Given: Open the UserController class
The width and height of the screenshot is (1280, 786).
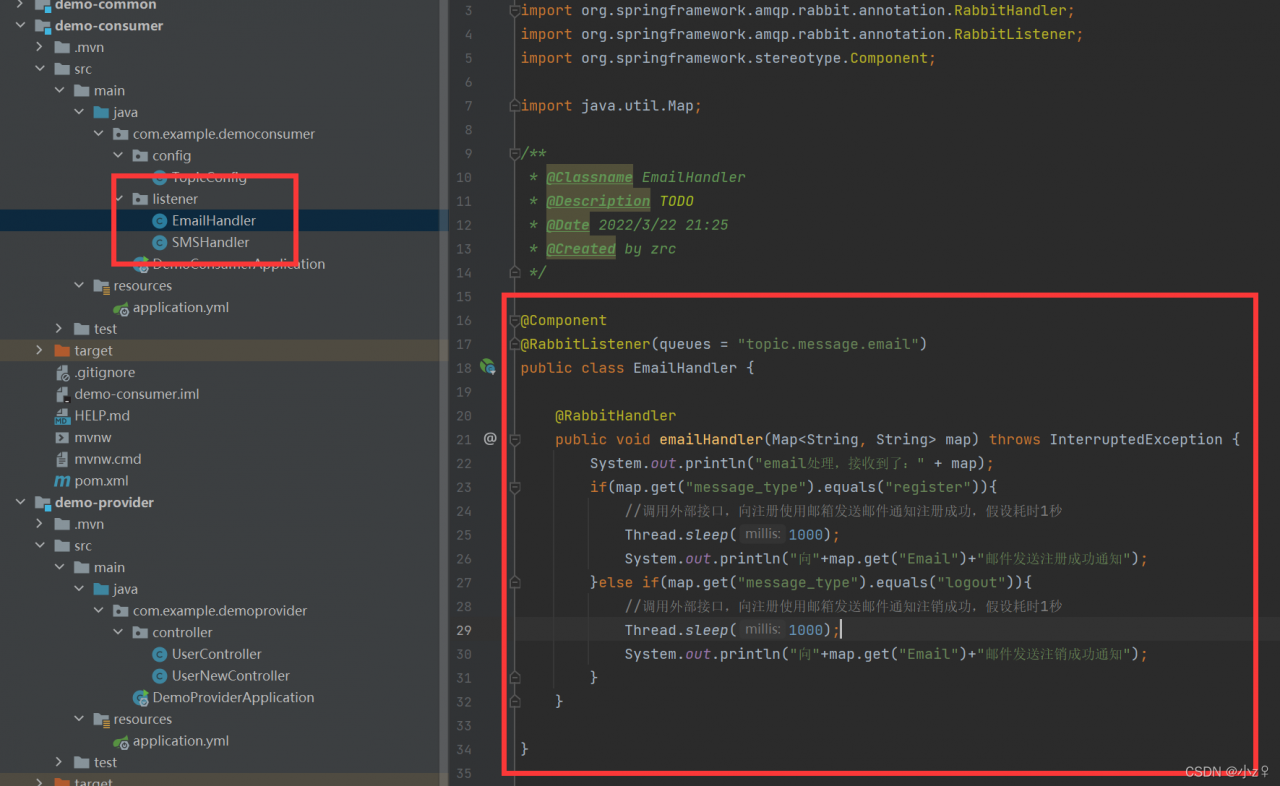Looking at the screenshot, I should [x=216, y=654].
